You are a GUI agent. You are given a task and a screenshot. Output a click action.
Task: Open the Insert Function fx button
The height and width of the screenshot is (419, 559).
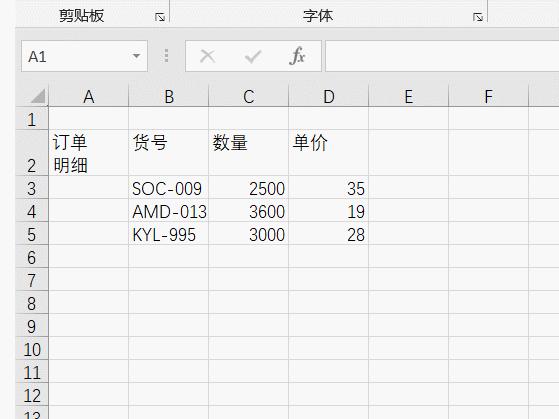tap(297, 56)
